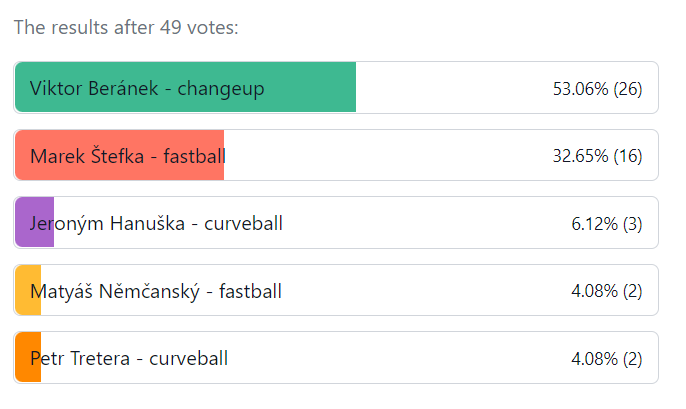Click the 32.65% (16) vote count
Screen dimensions: 686x409
click(597, 156)
